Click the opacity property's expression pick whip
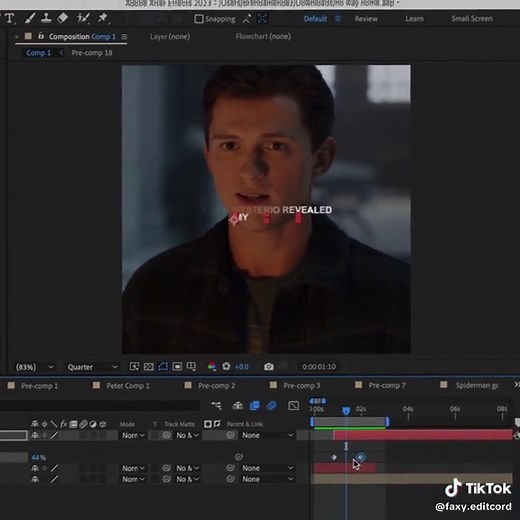Image resolution: width=520 pixels, height=520 pixels. (x=238, y=457)
